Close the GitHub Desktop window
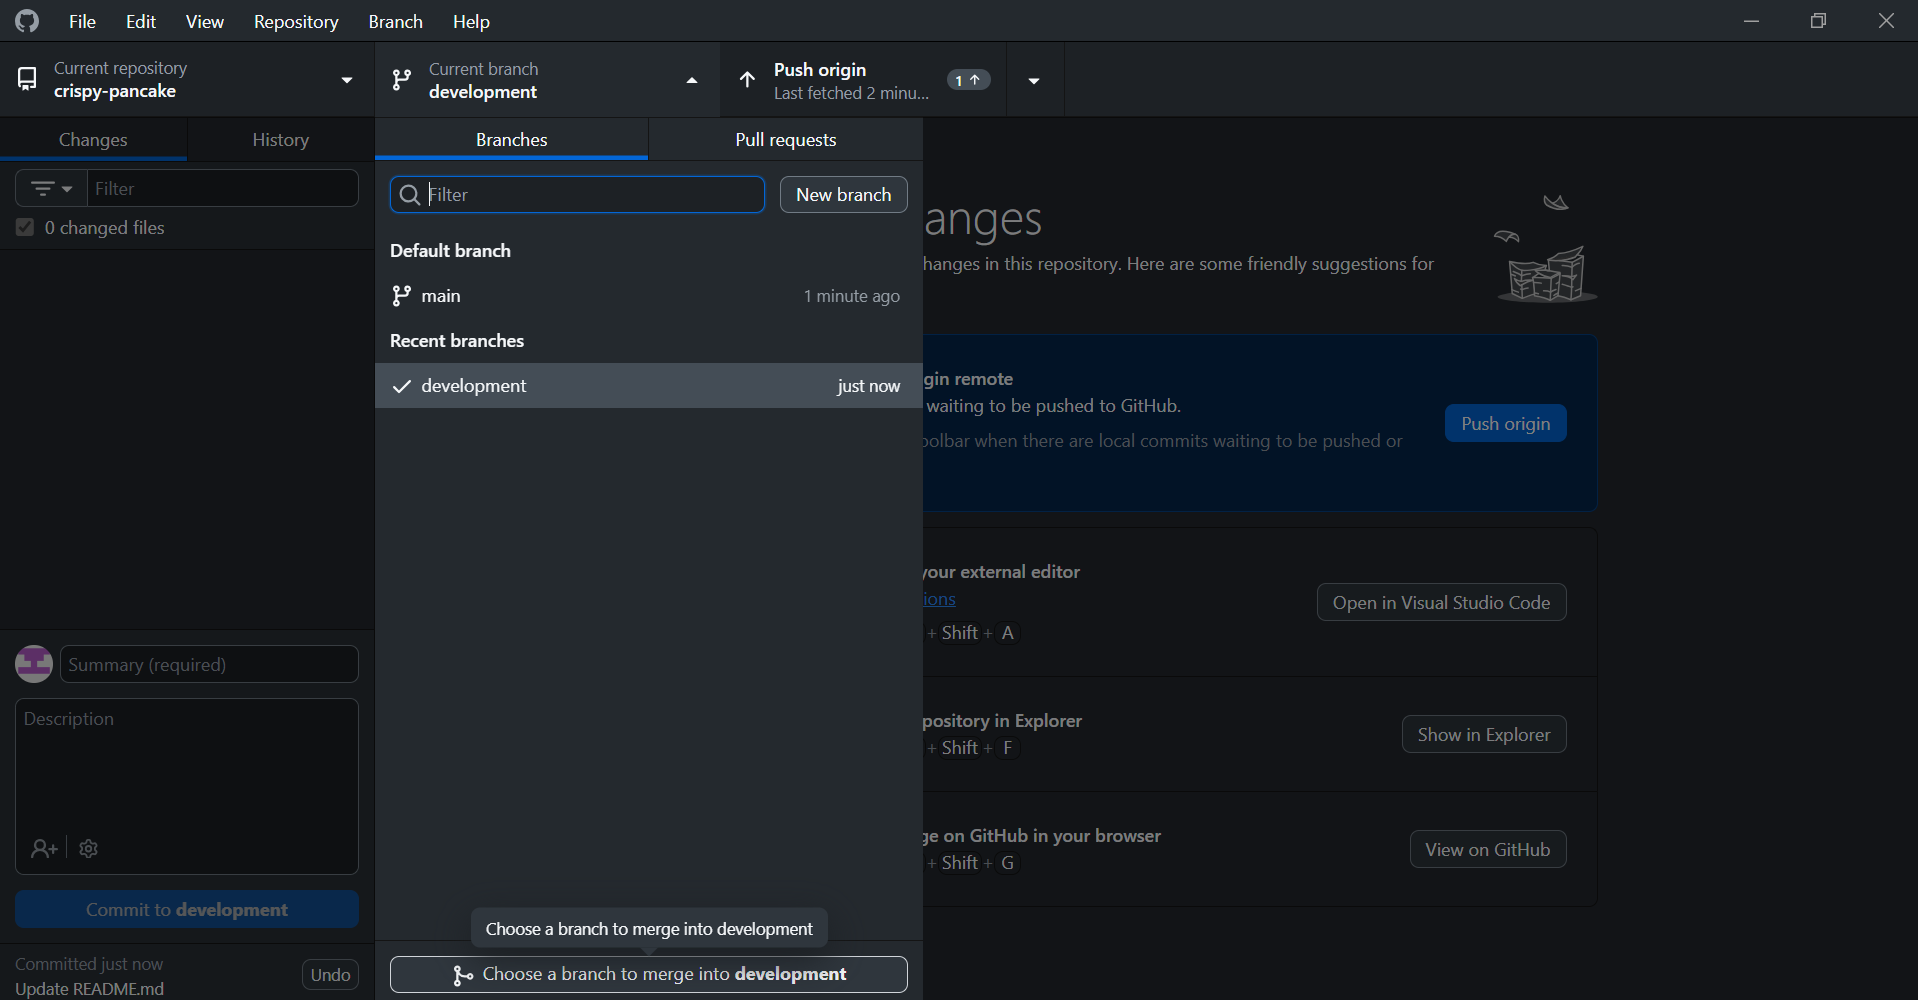Viewport: 1918px width, 1000px height. coord(1886,21)
